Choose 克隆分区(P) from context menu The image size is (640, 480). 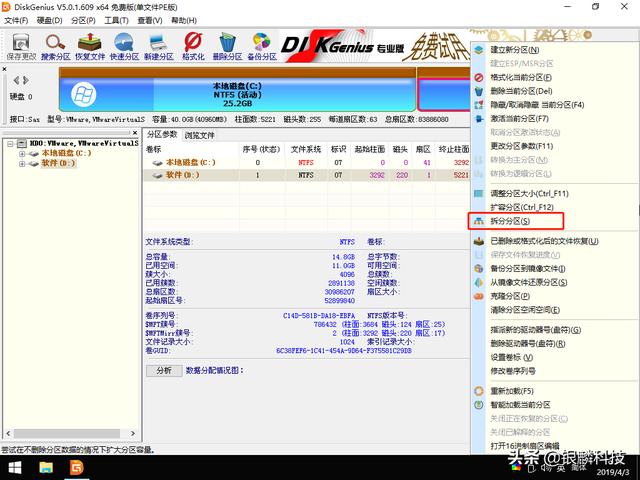point(554,296)
